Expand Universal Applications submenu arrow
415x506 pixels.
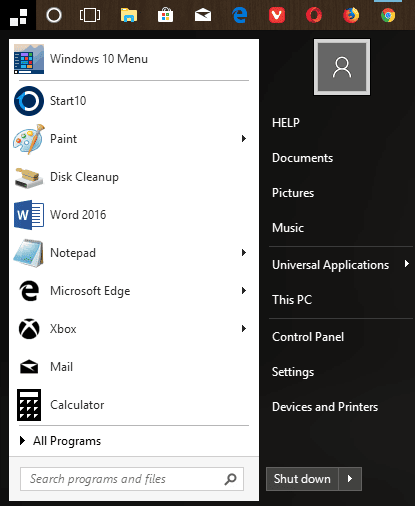(x=406, y=264)
